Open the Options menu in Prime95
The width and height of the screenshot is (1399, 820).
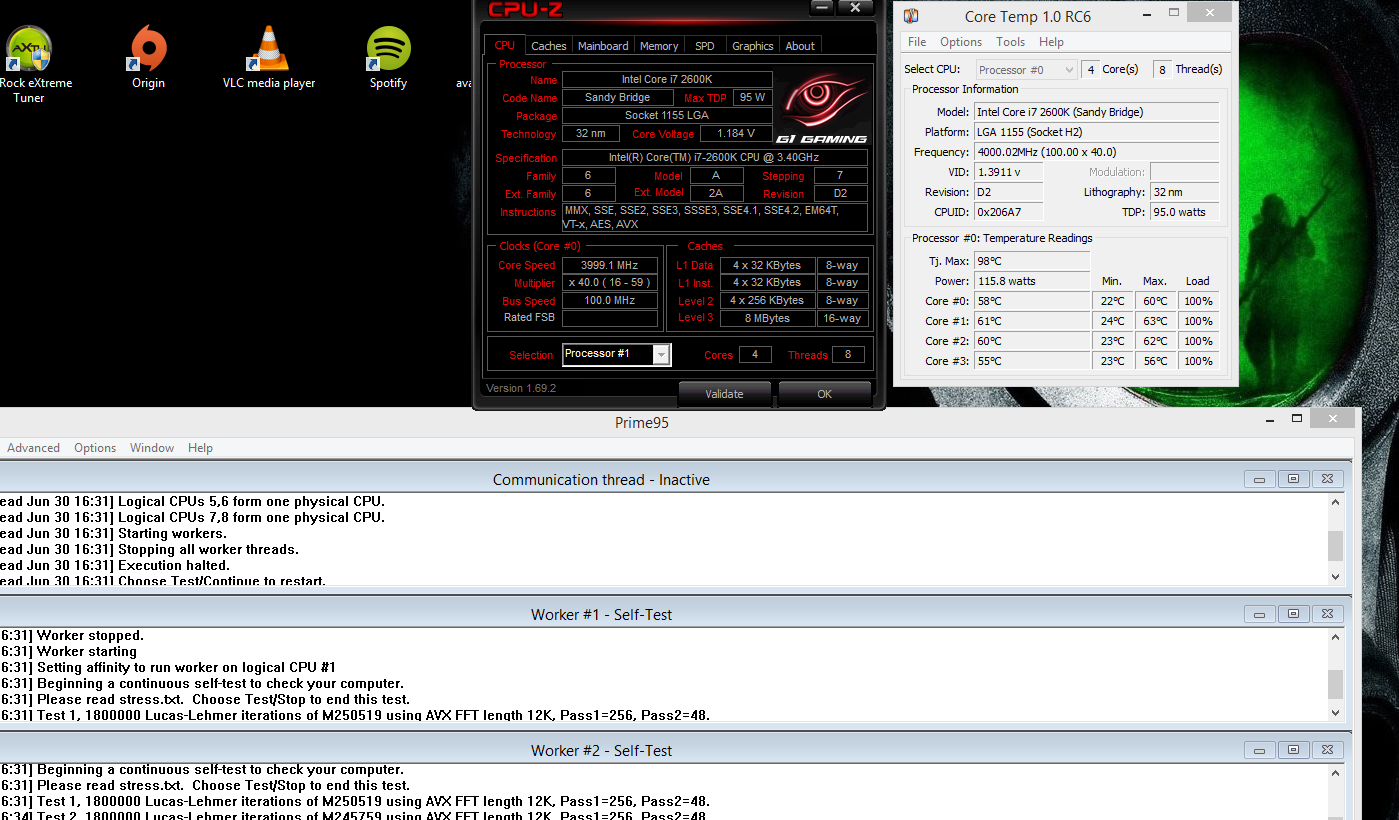click(x=95, y=448)
